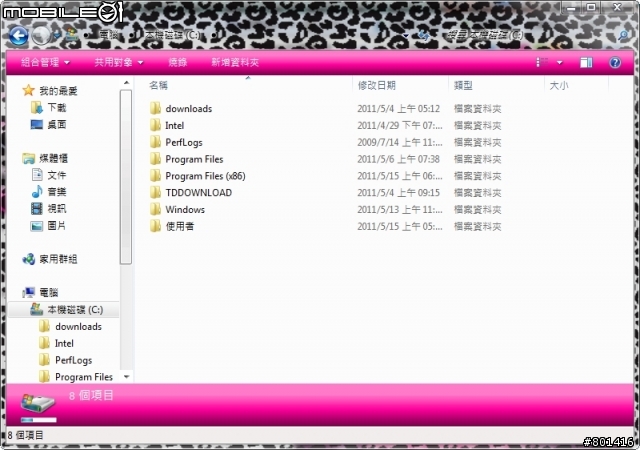Click the change view icon
Image resolution: width=640 pixels, height=450 pixels.
tap(542, 62)
